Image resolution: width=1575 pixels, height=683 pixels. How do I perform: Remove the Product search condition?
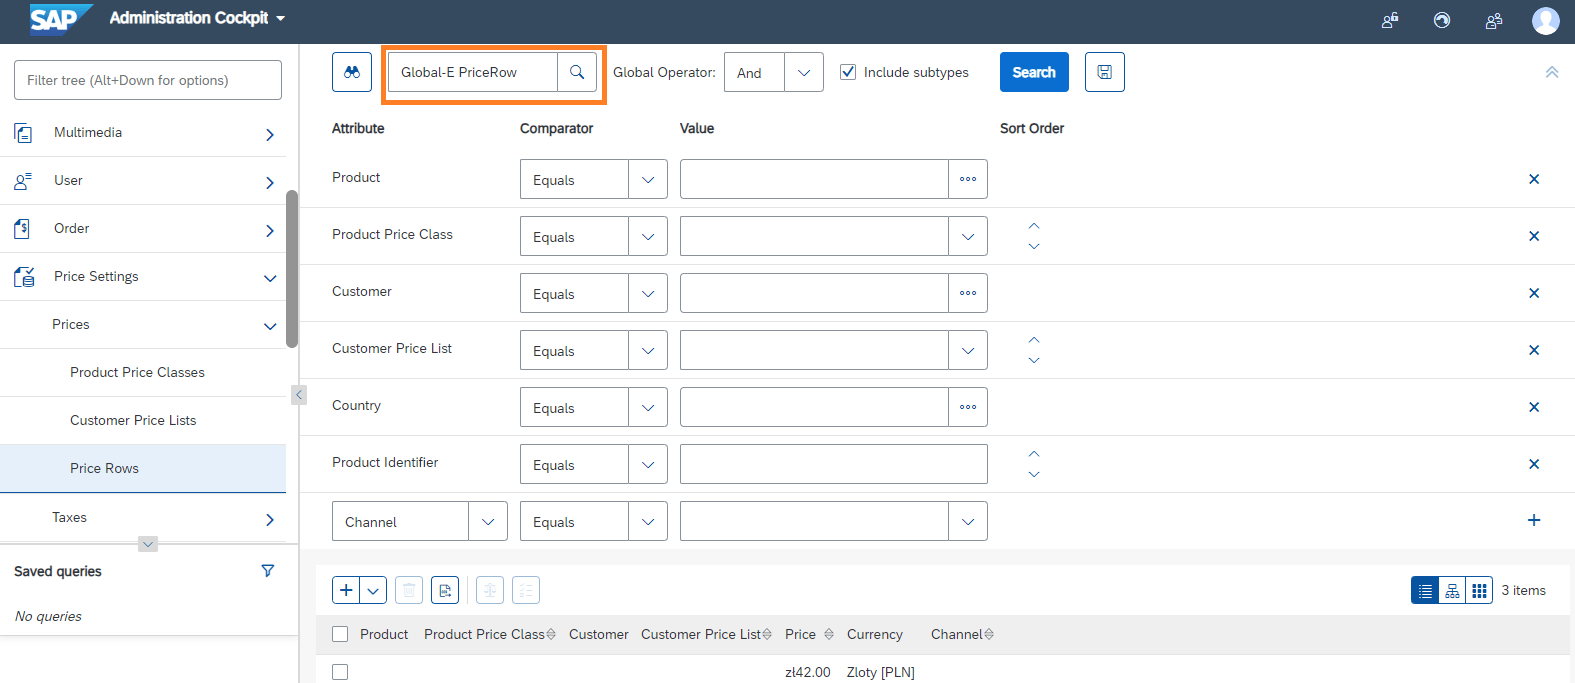1534,179
